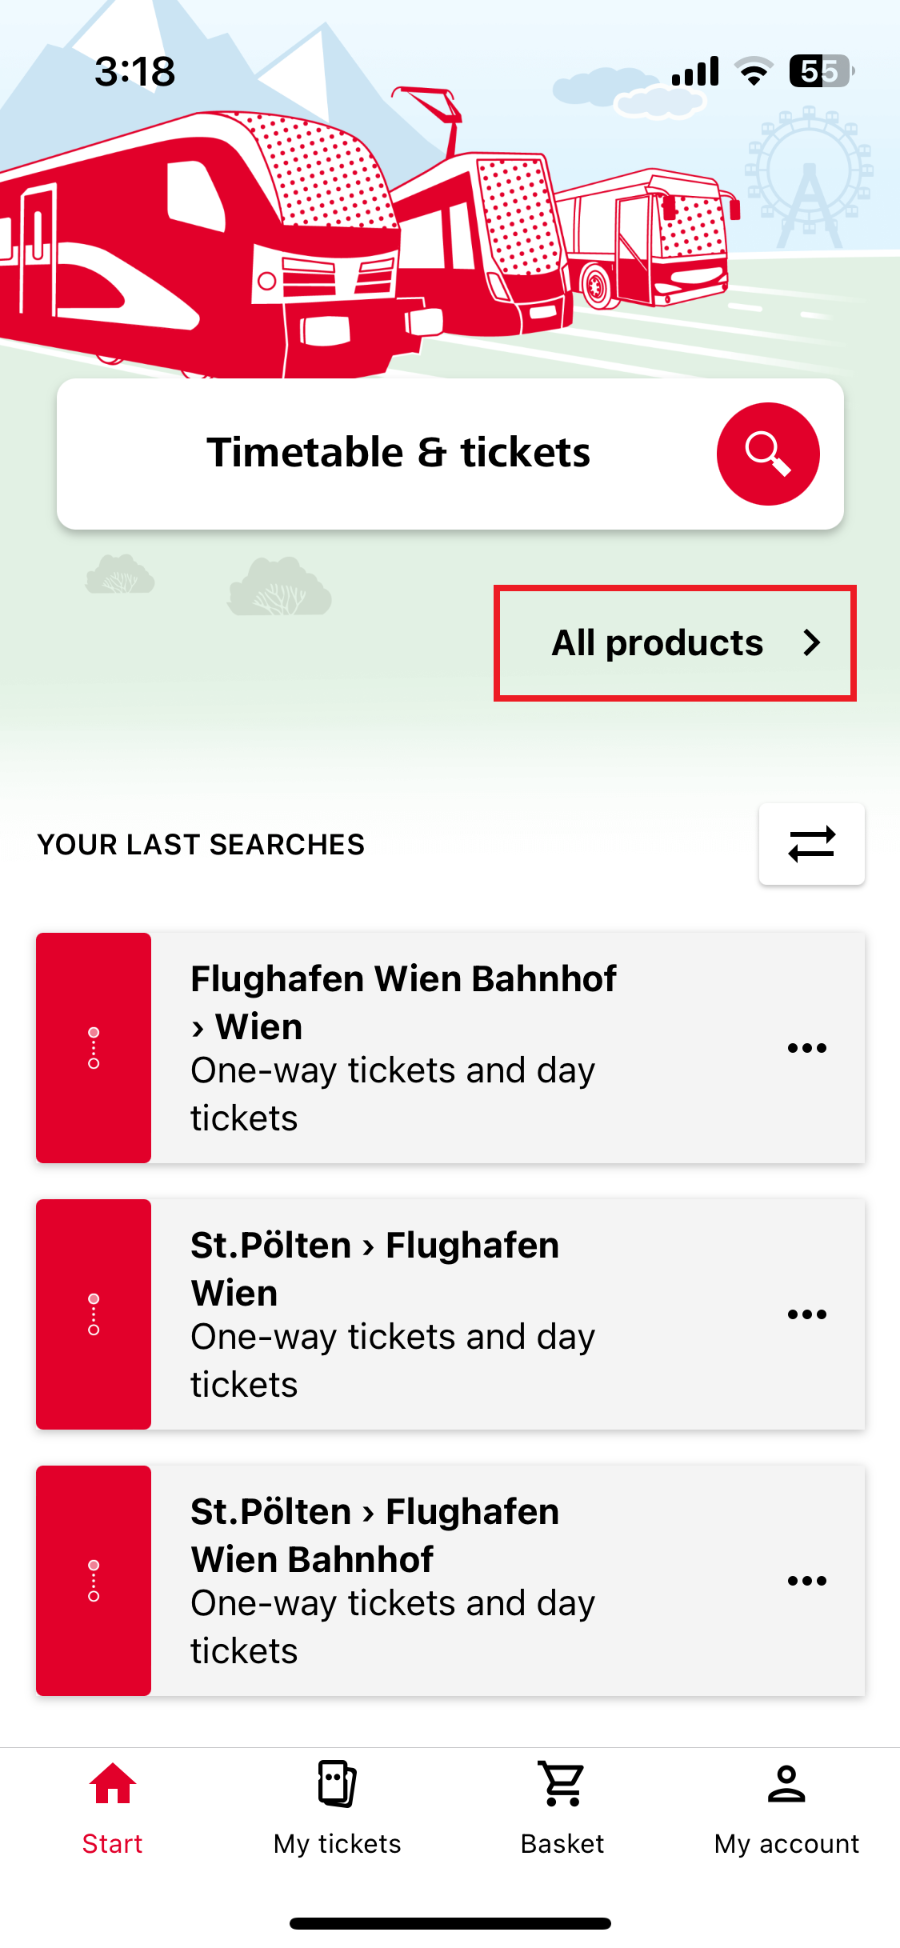This screenshot has height=1948, width=900.
Task: Tap the battery indicator in status bar
Action: 821,71
